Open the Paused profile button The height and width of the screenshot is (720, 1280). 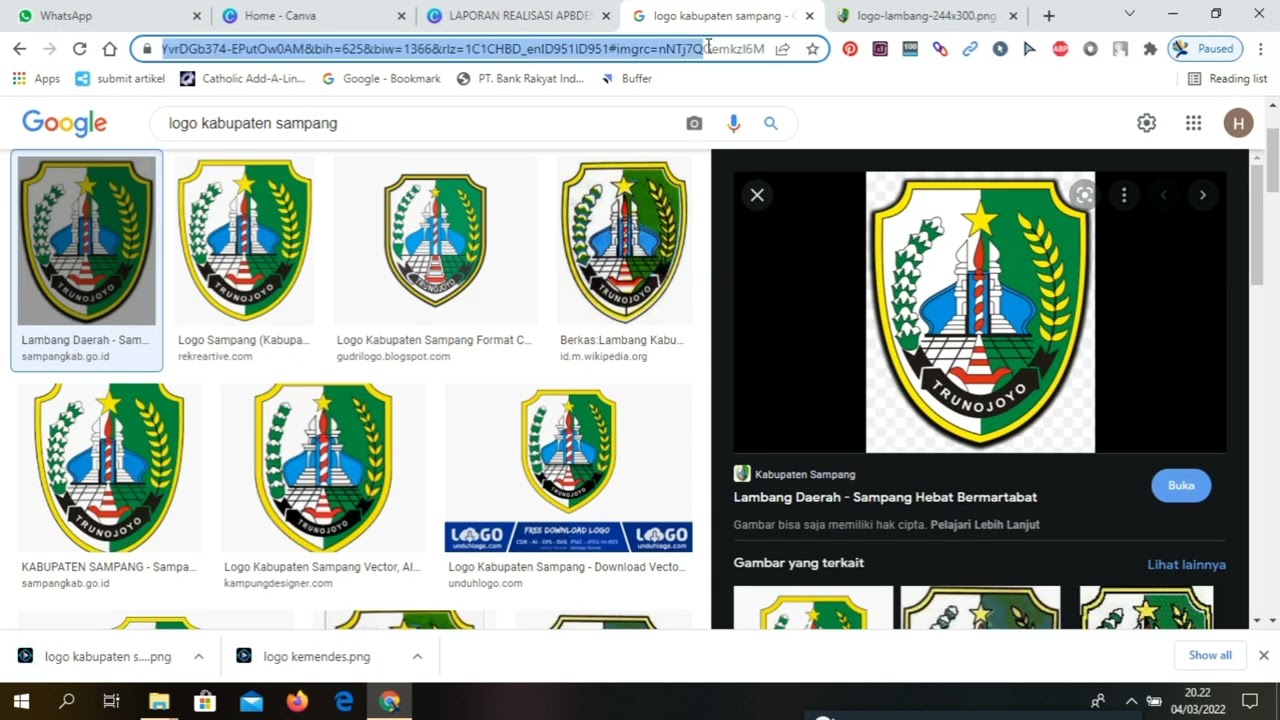click(1205, 48)
